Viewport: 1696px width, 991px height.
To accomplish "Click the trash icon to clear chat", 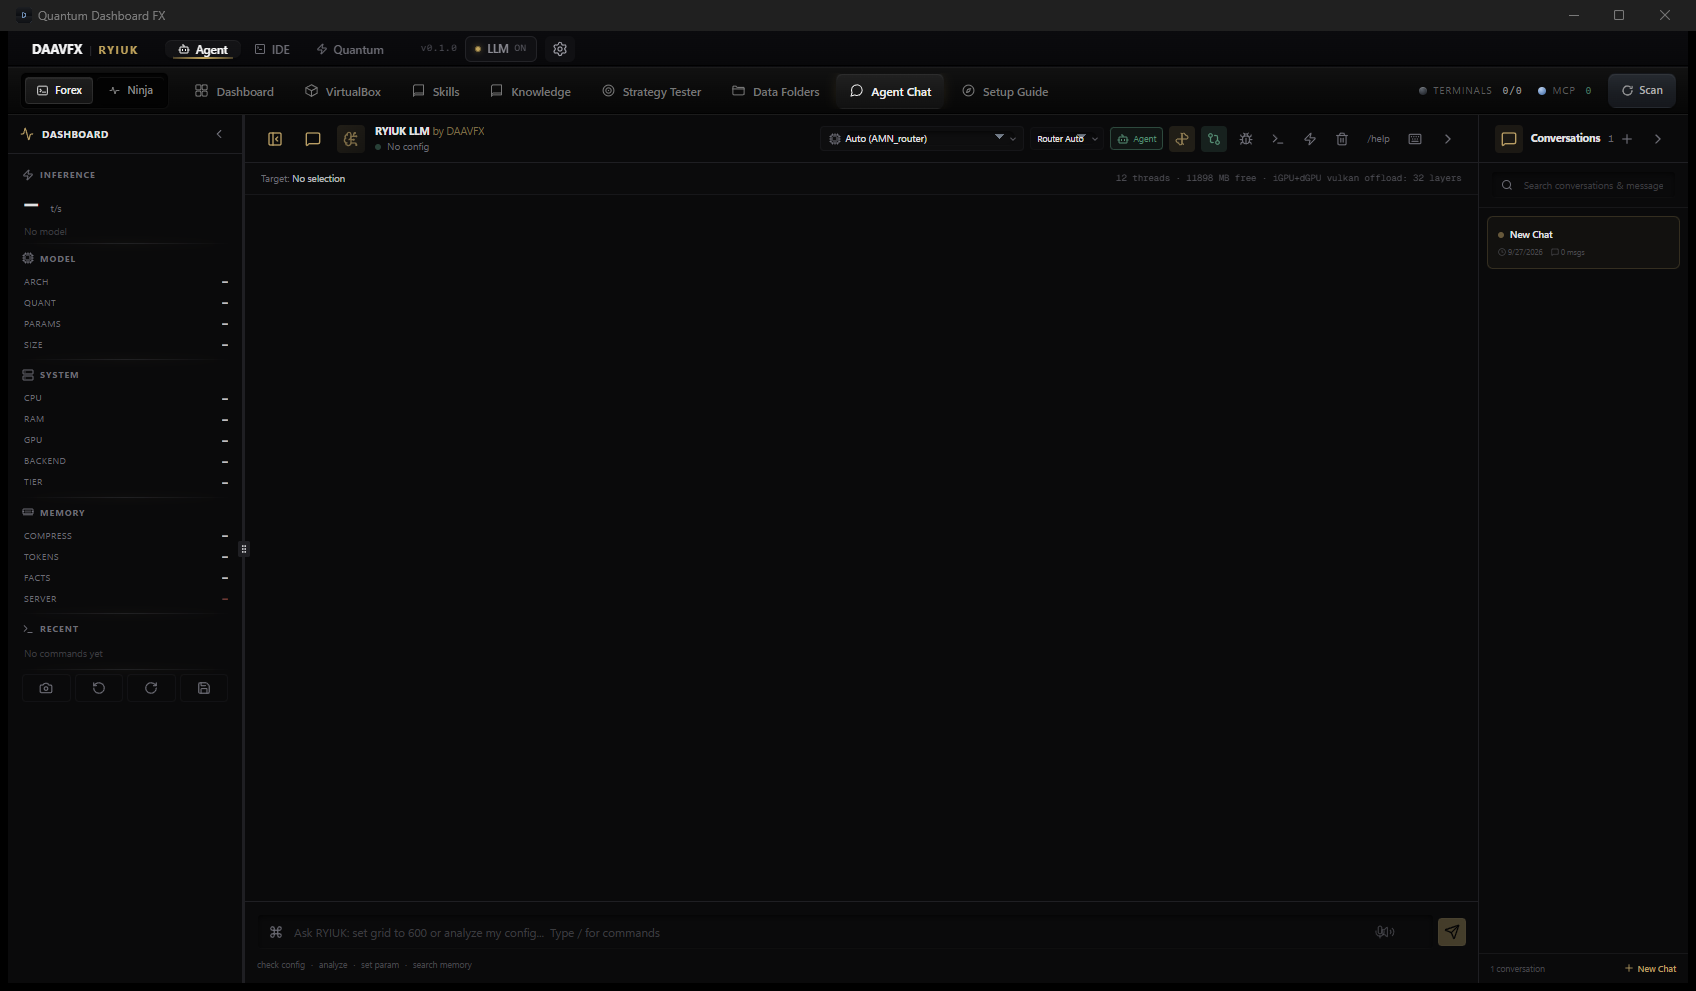I will pos(1342,139).
